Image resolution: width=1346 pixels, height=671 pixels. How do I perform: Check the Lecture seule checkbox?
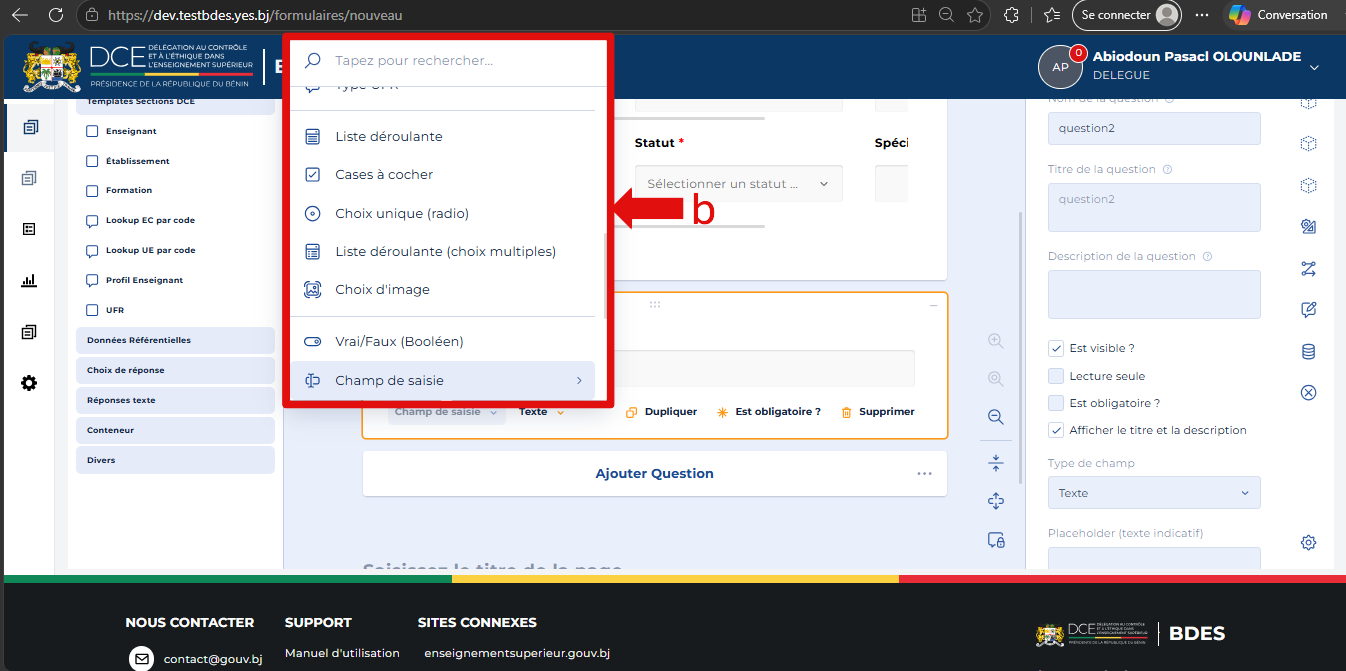click(x=1056, y=376)
